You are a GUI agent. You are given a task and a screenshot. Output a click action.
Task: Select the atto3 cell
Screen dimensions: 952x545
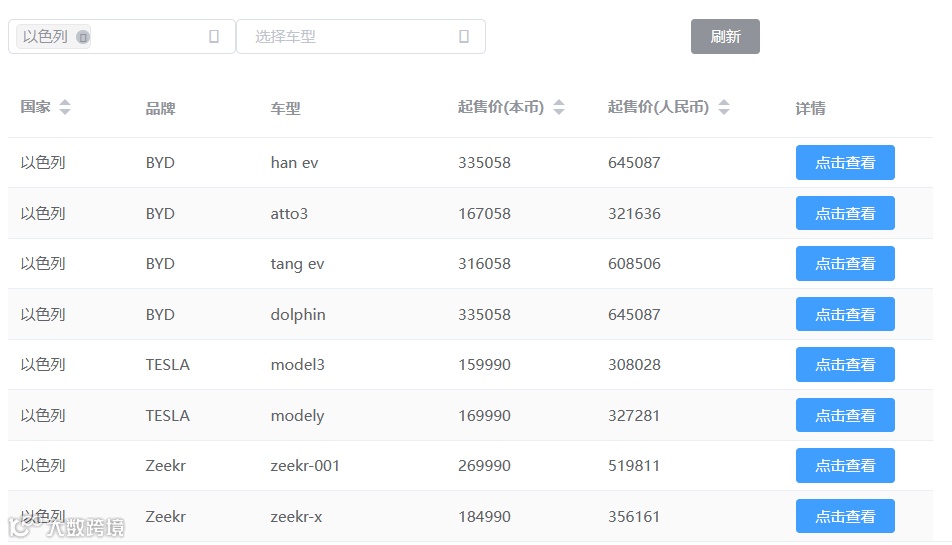(289, 214)
